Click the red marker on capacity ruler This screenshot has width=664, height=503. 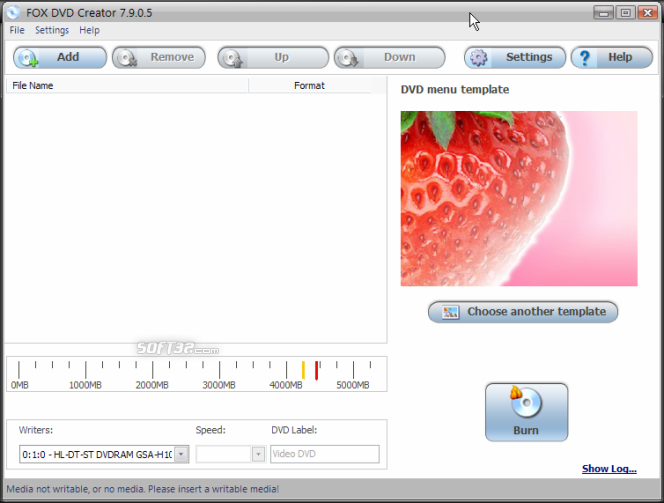click(x=316, y=370)
